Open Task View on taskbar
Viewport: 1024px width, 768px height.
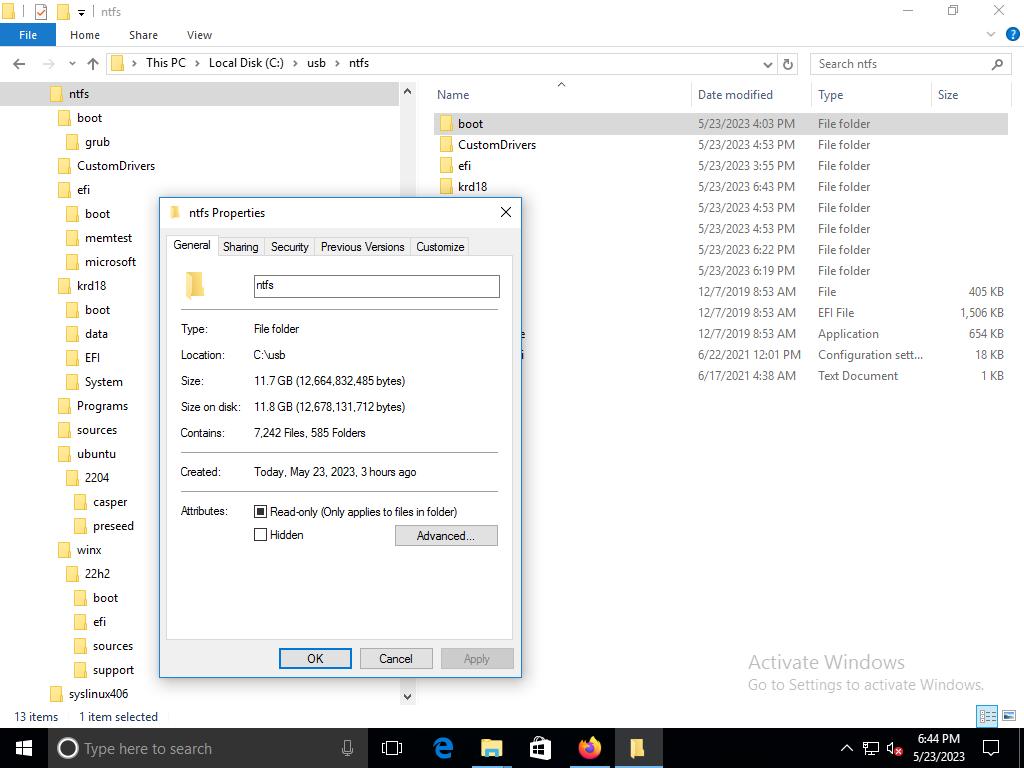point(392,748)
